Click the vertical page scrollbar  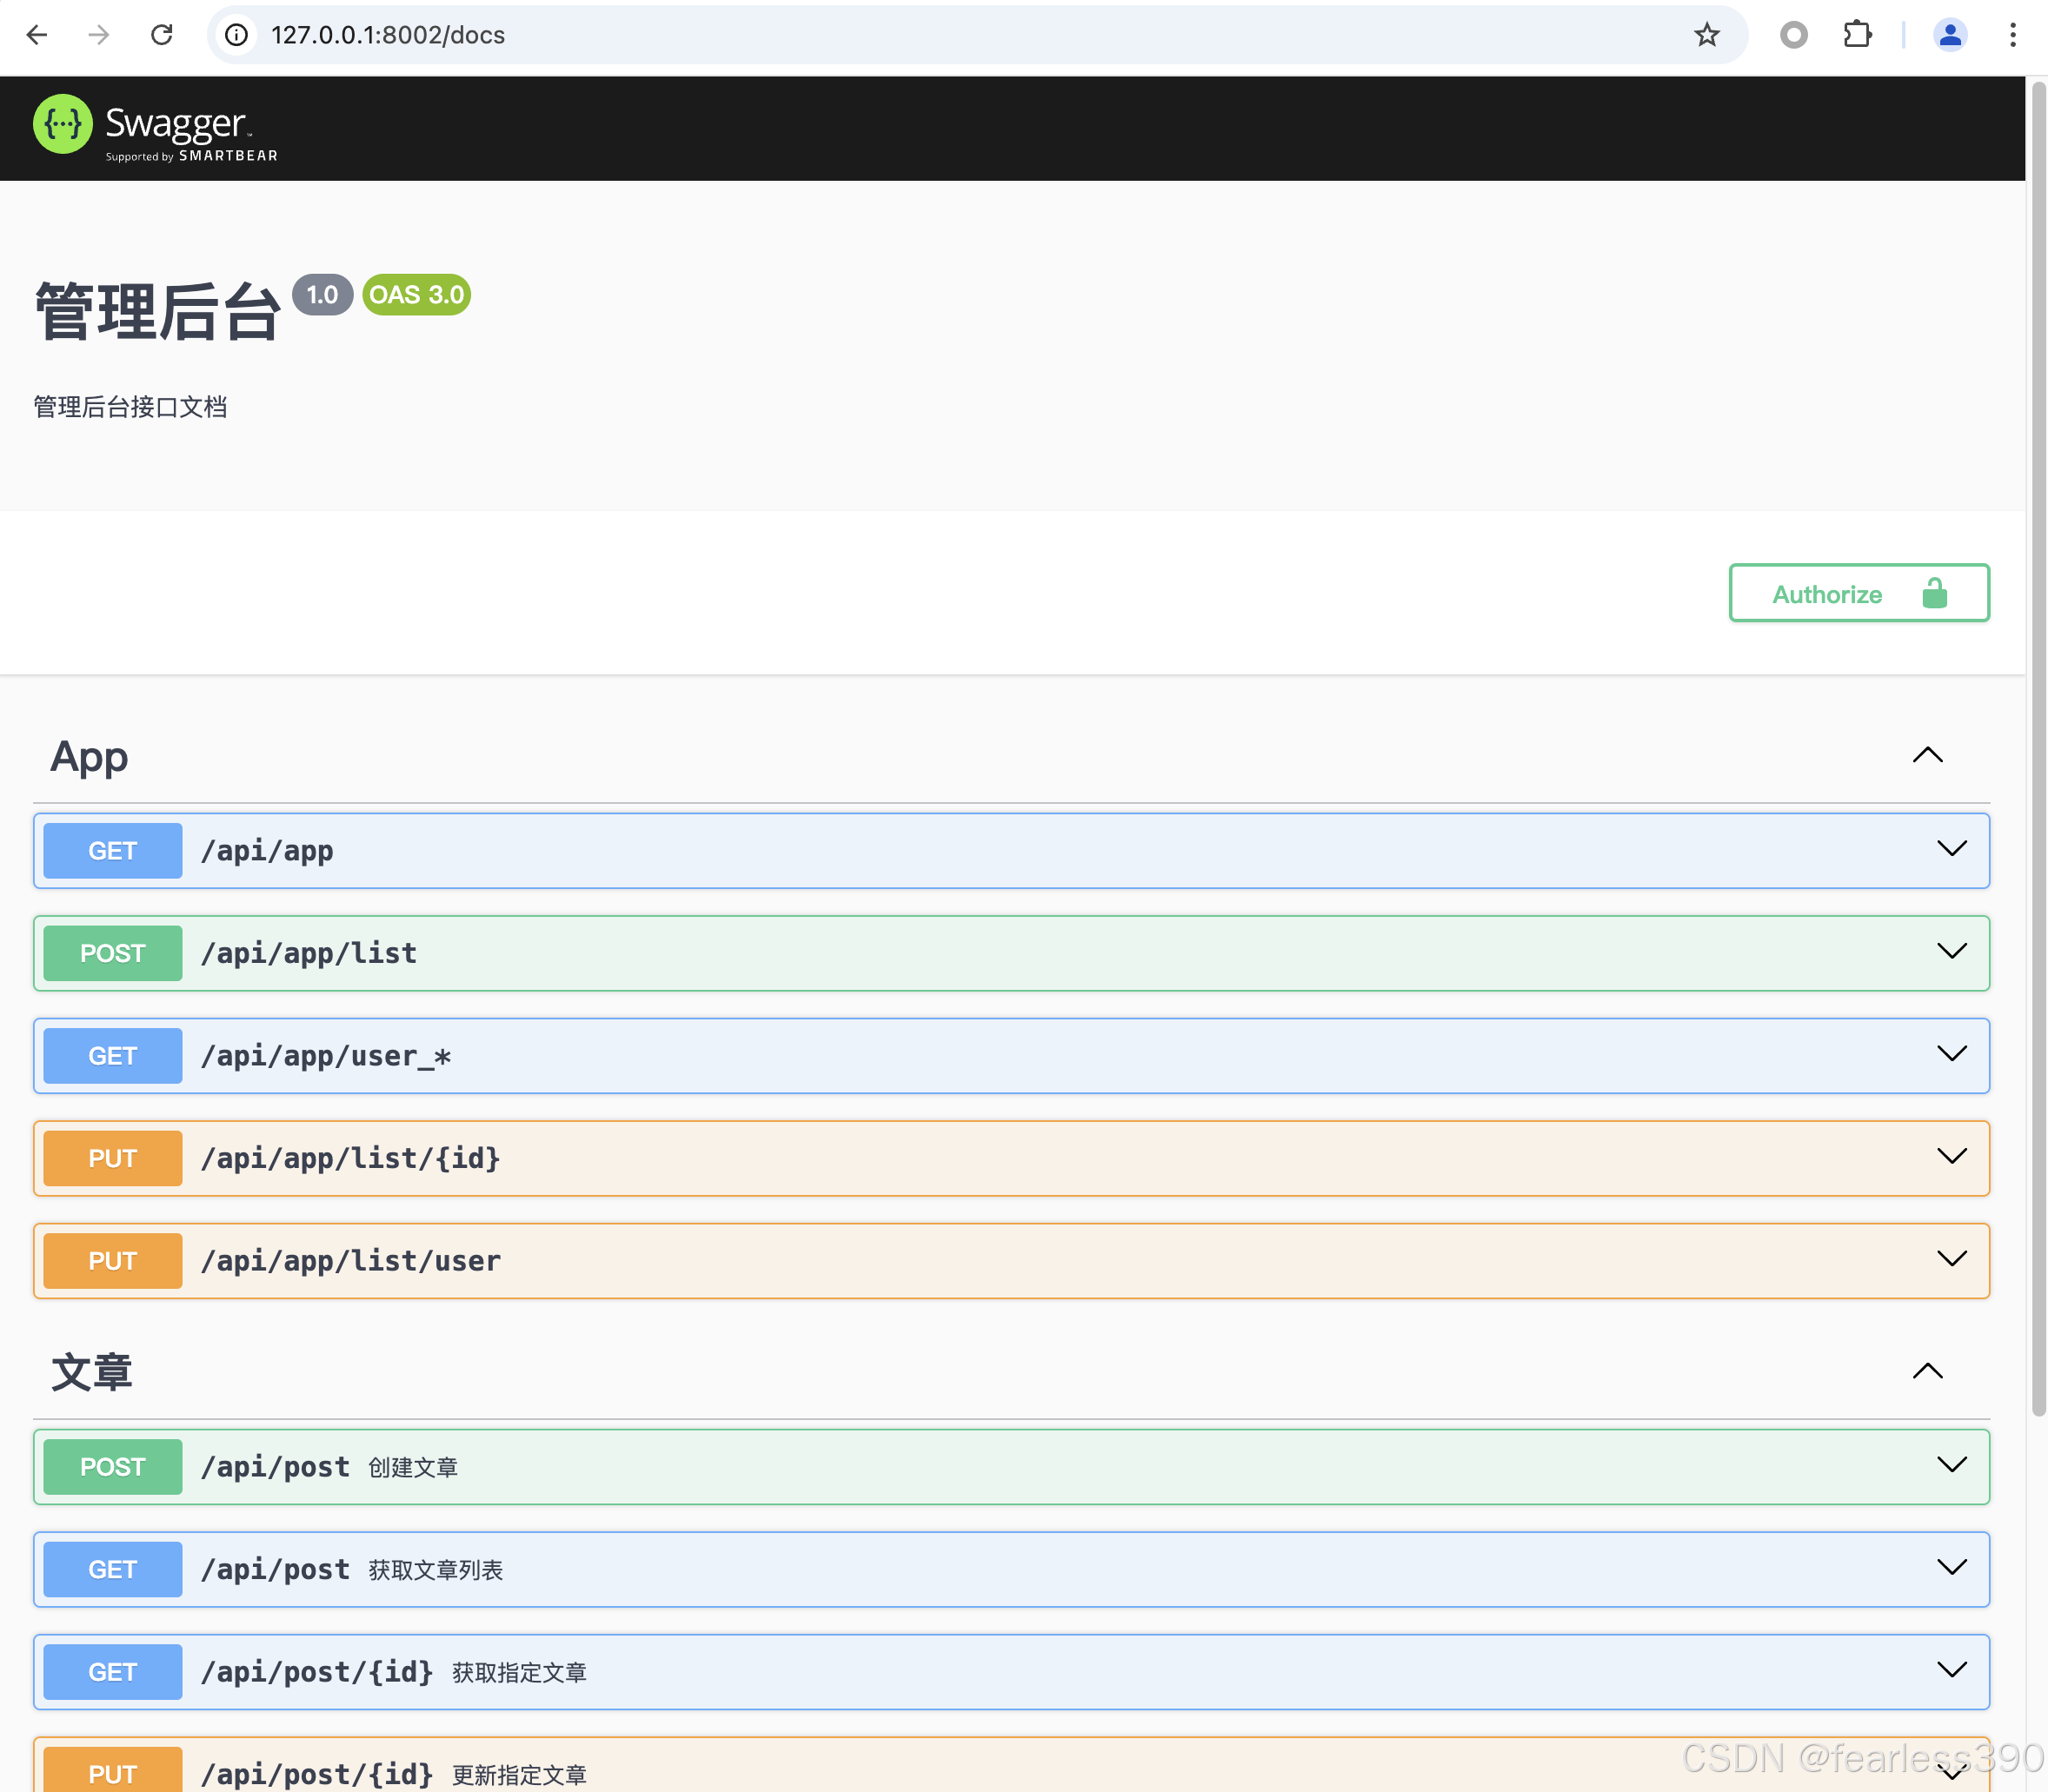[x=2037, y=750]
